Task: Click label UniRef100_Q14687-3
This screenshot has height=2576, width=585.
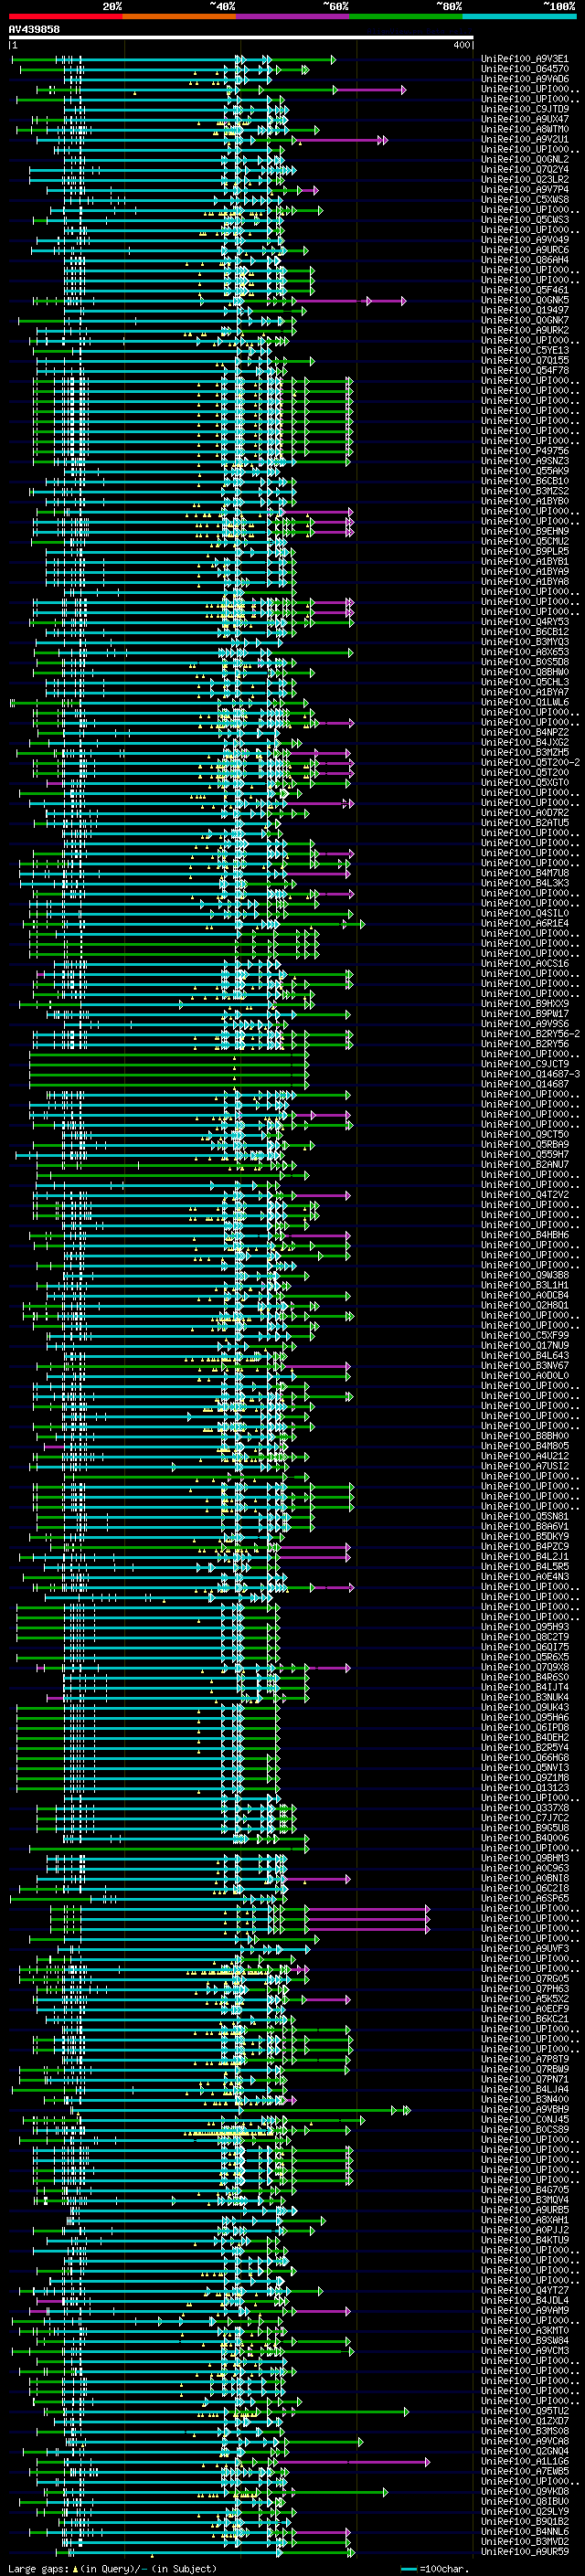Action: [530, 1074]
